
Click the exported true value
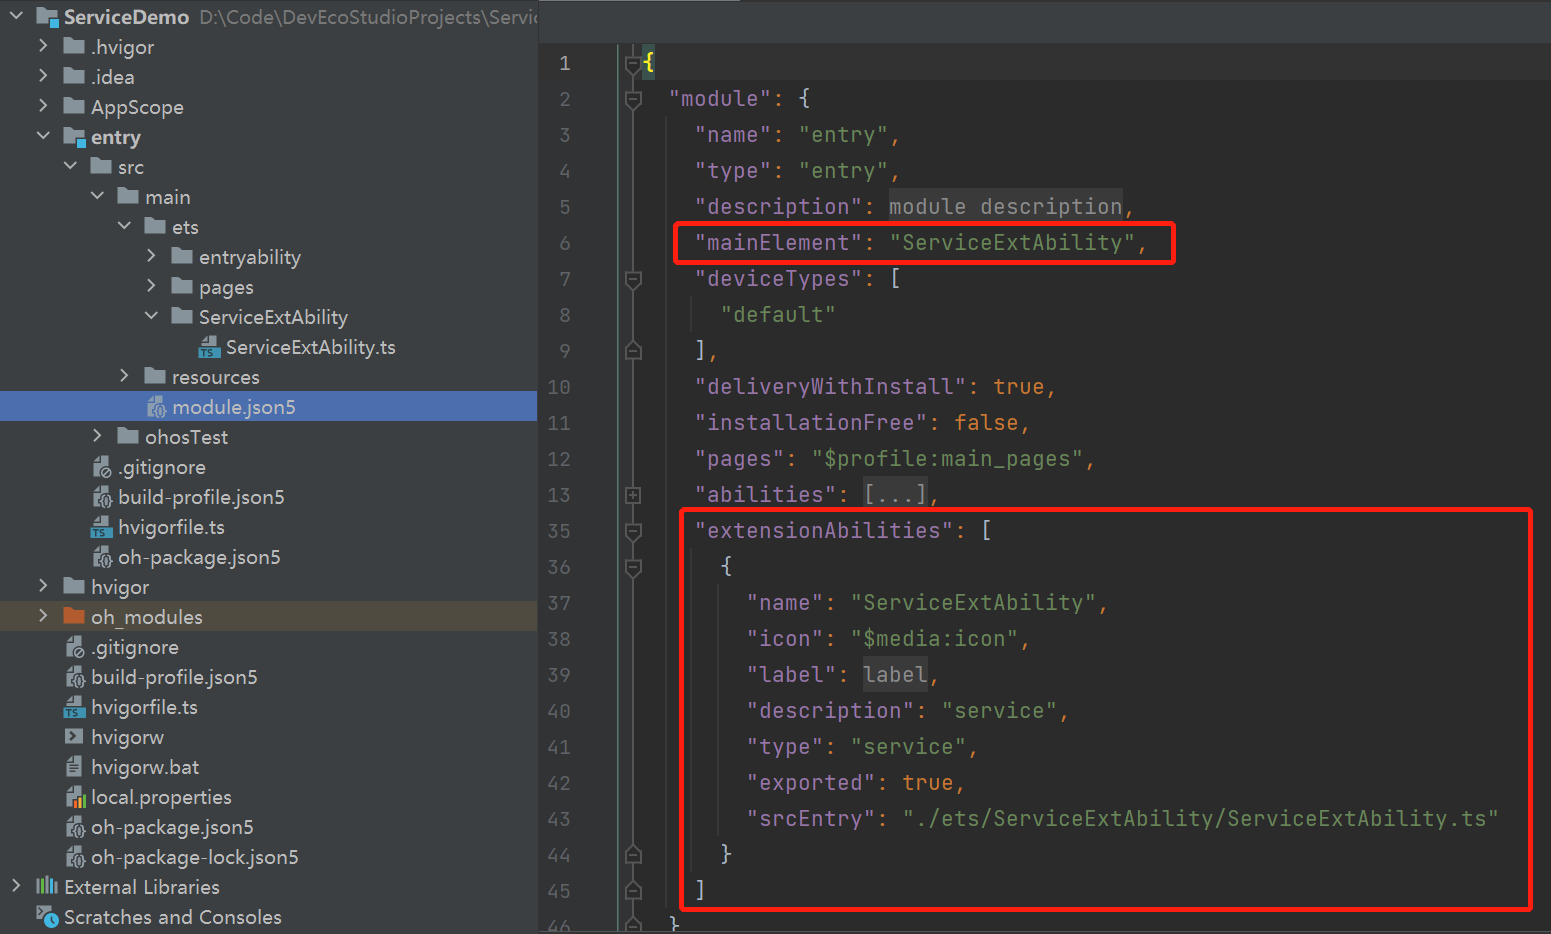click(x=928, y=782)
